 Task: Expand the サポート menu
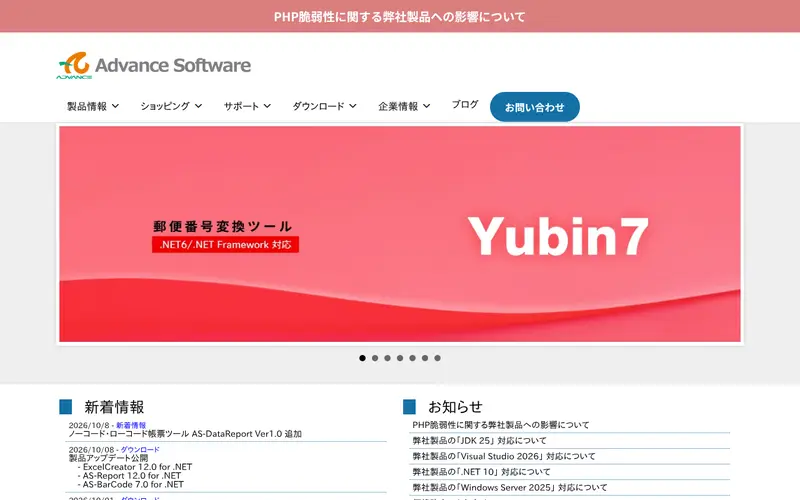coord(247,106)
